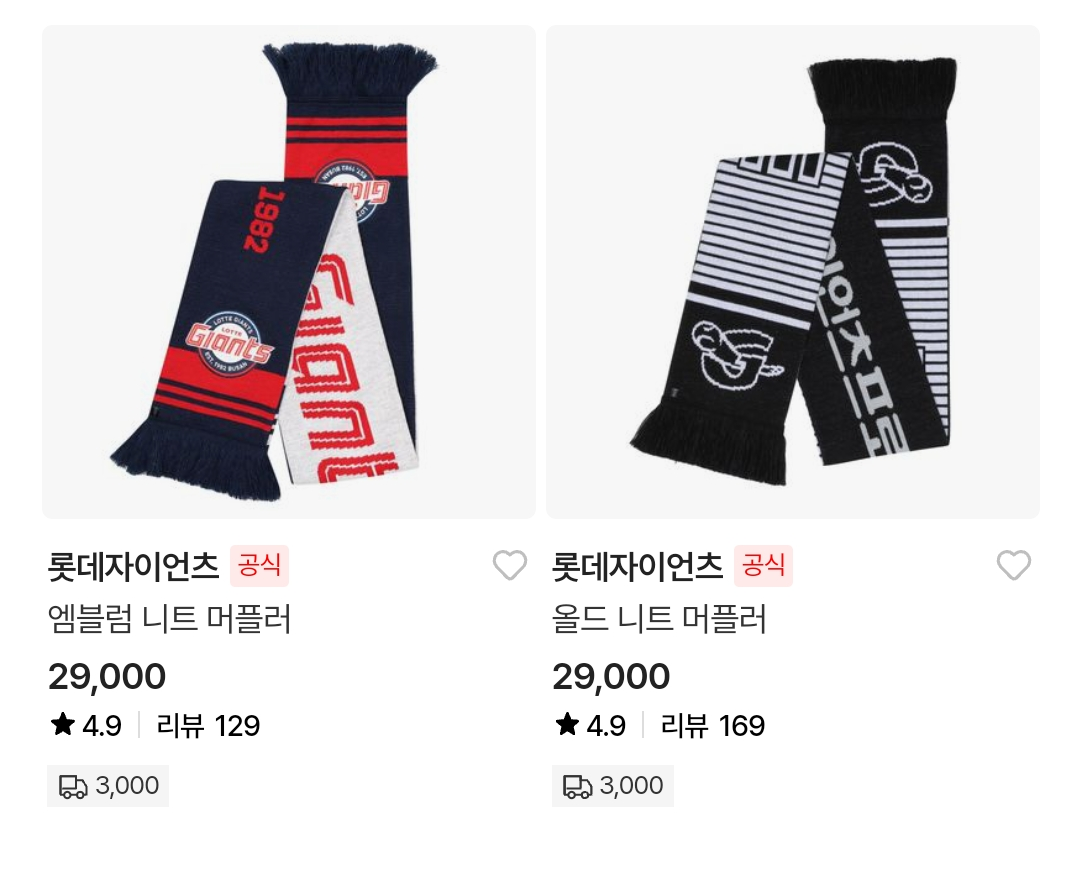Open the 올드 니트 머플러 product title

coord(659,619)
